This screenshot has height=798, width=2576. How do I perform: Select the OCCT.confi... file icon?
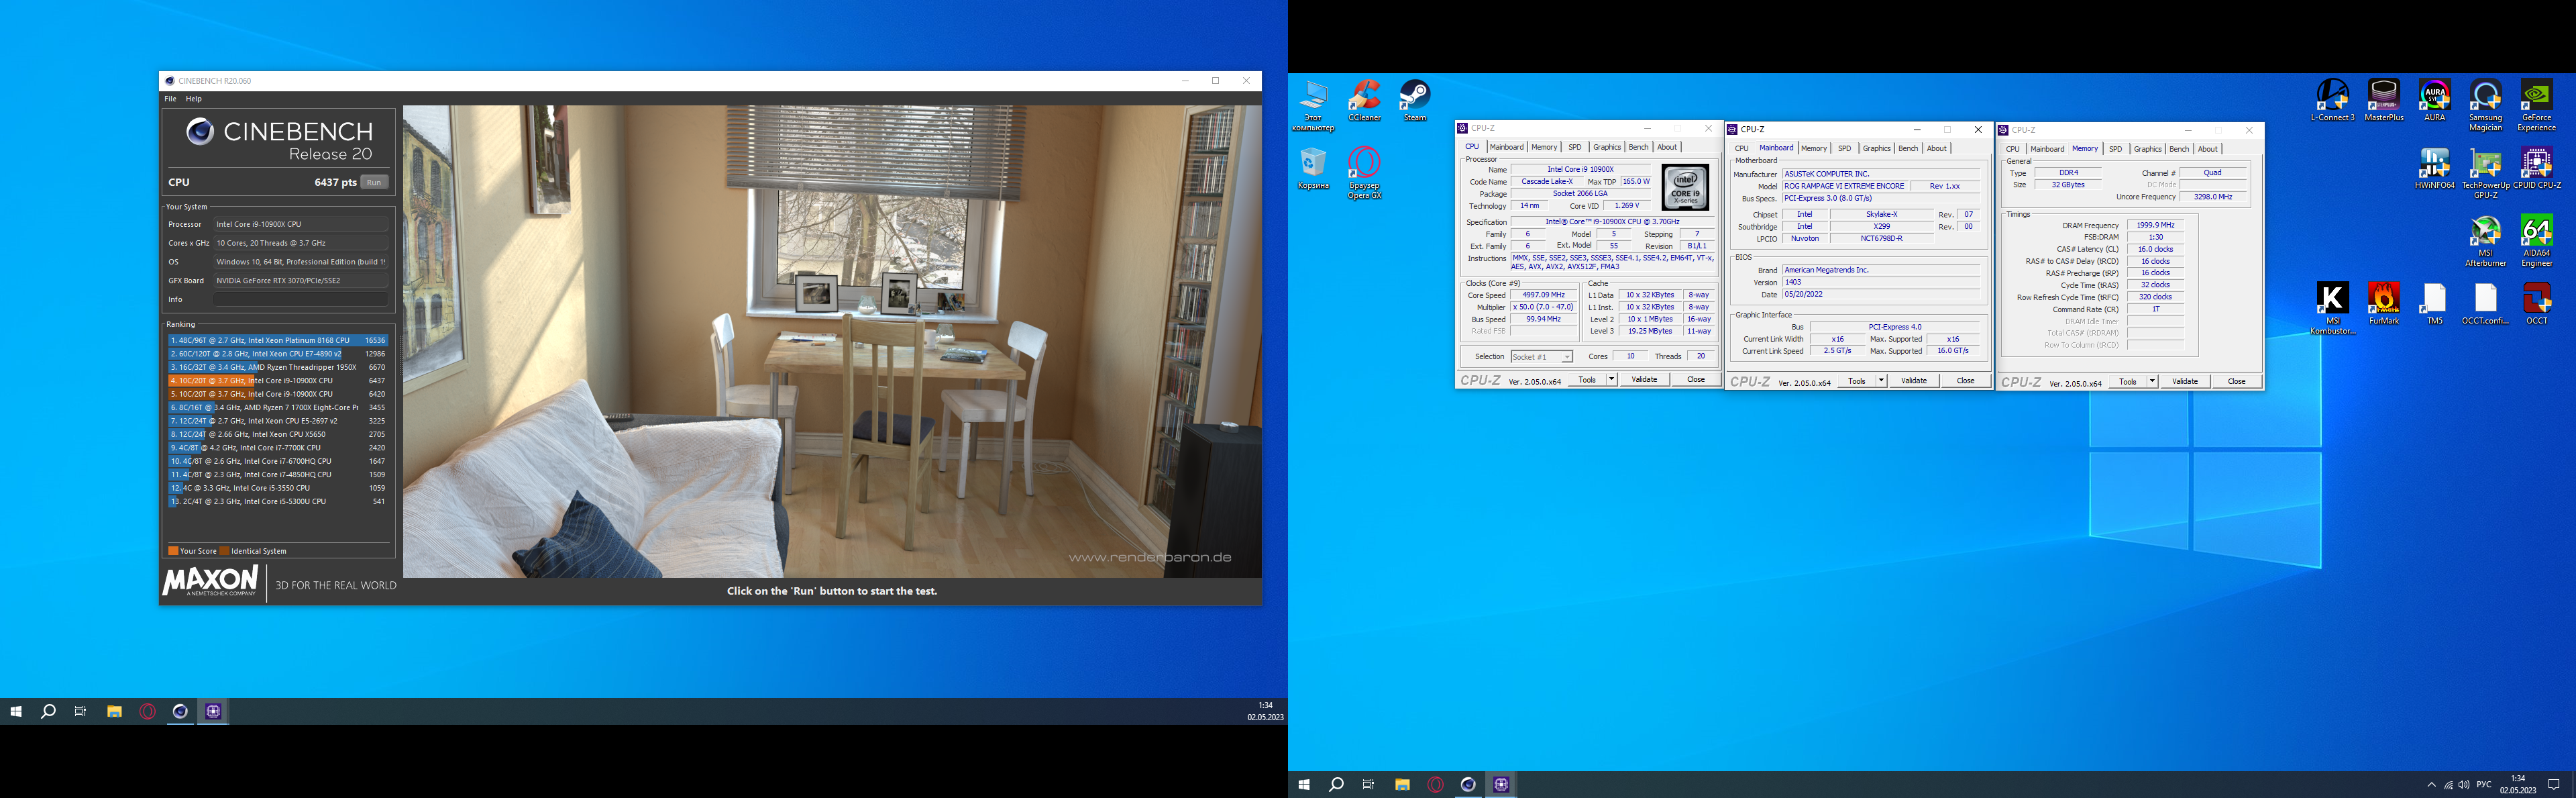[2486, 304]
